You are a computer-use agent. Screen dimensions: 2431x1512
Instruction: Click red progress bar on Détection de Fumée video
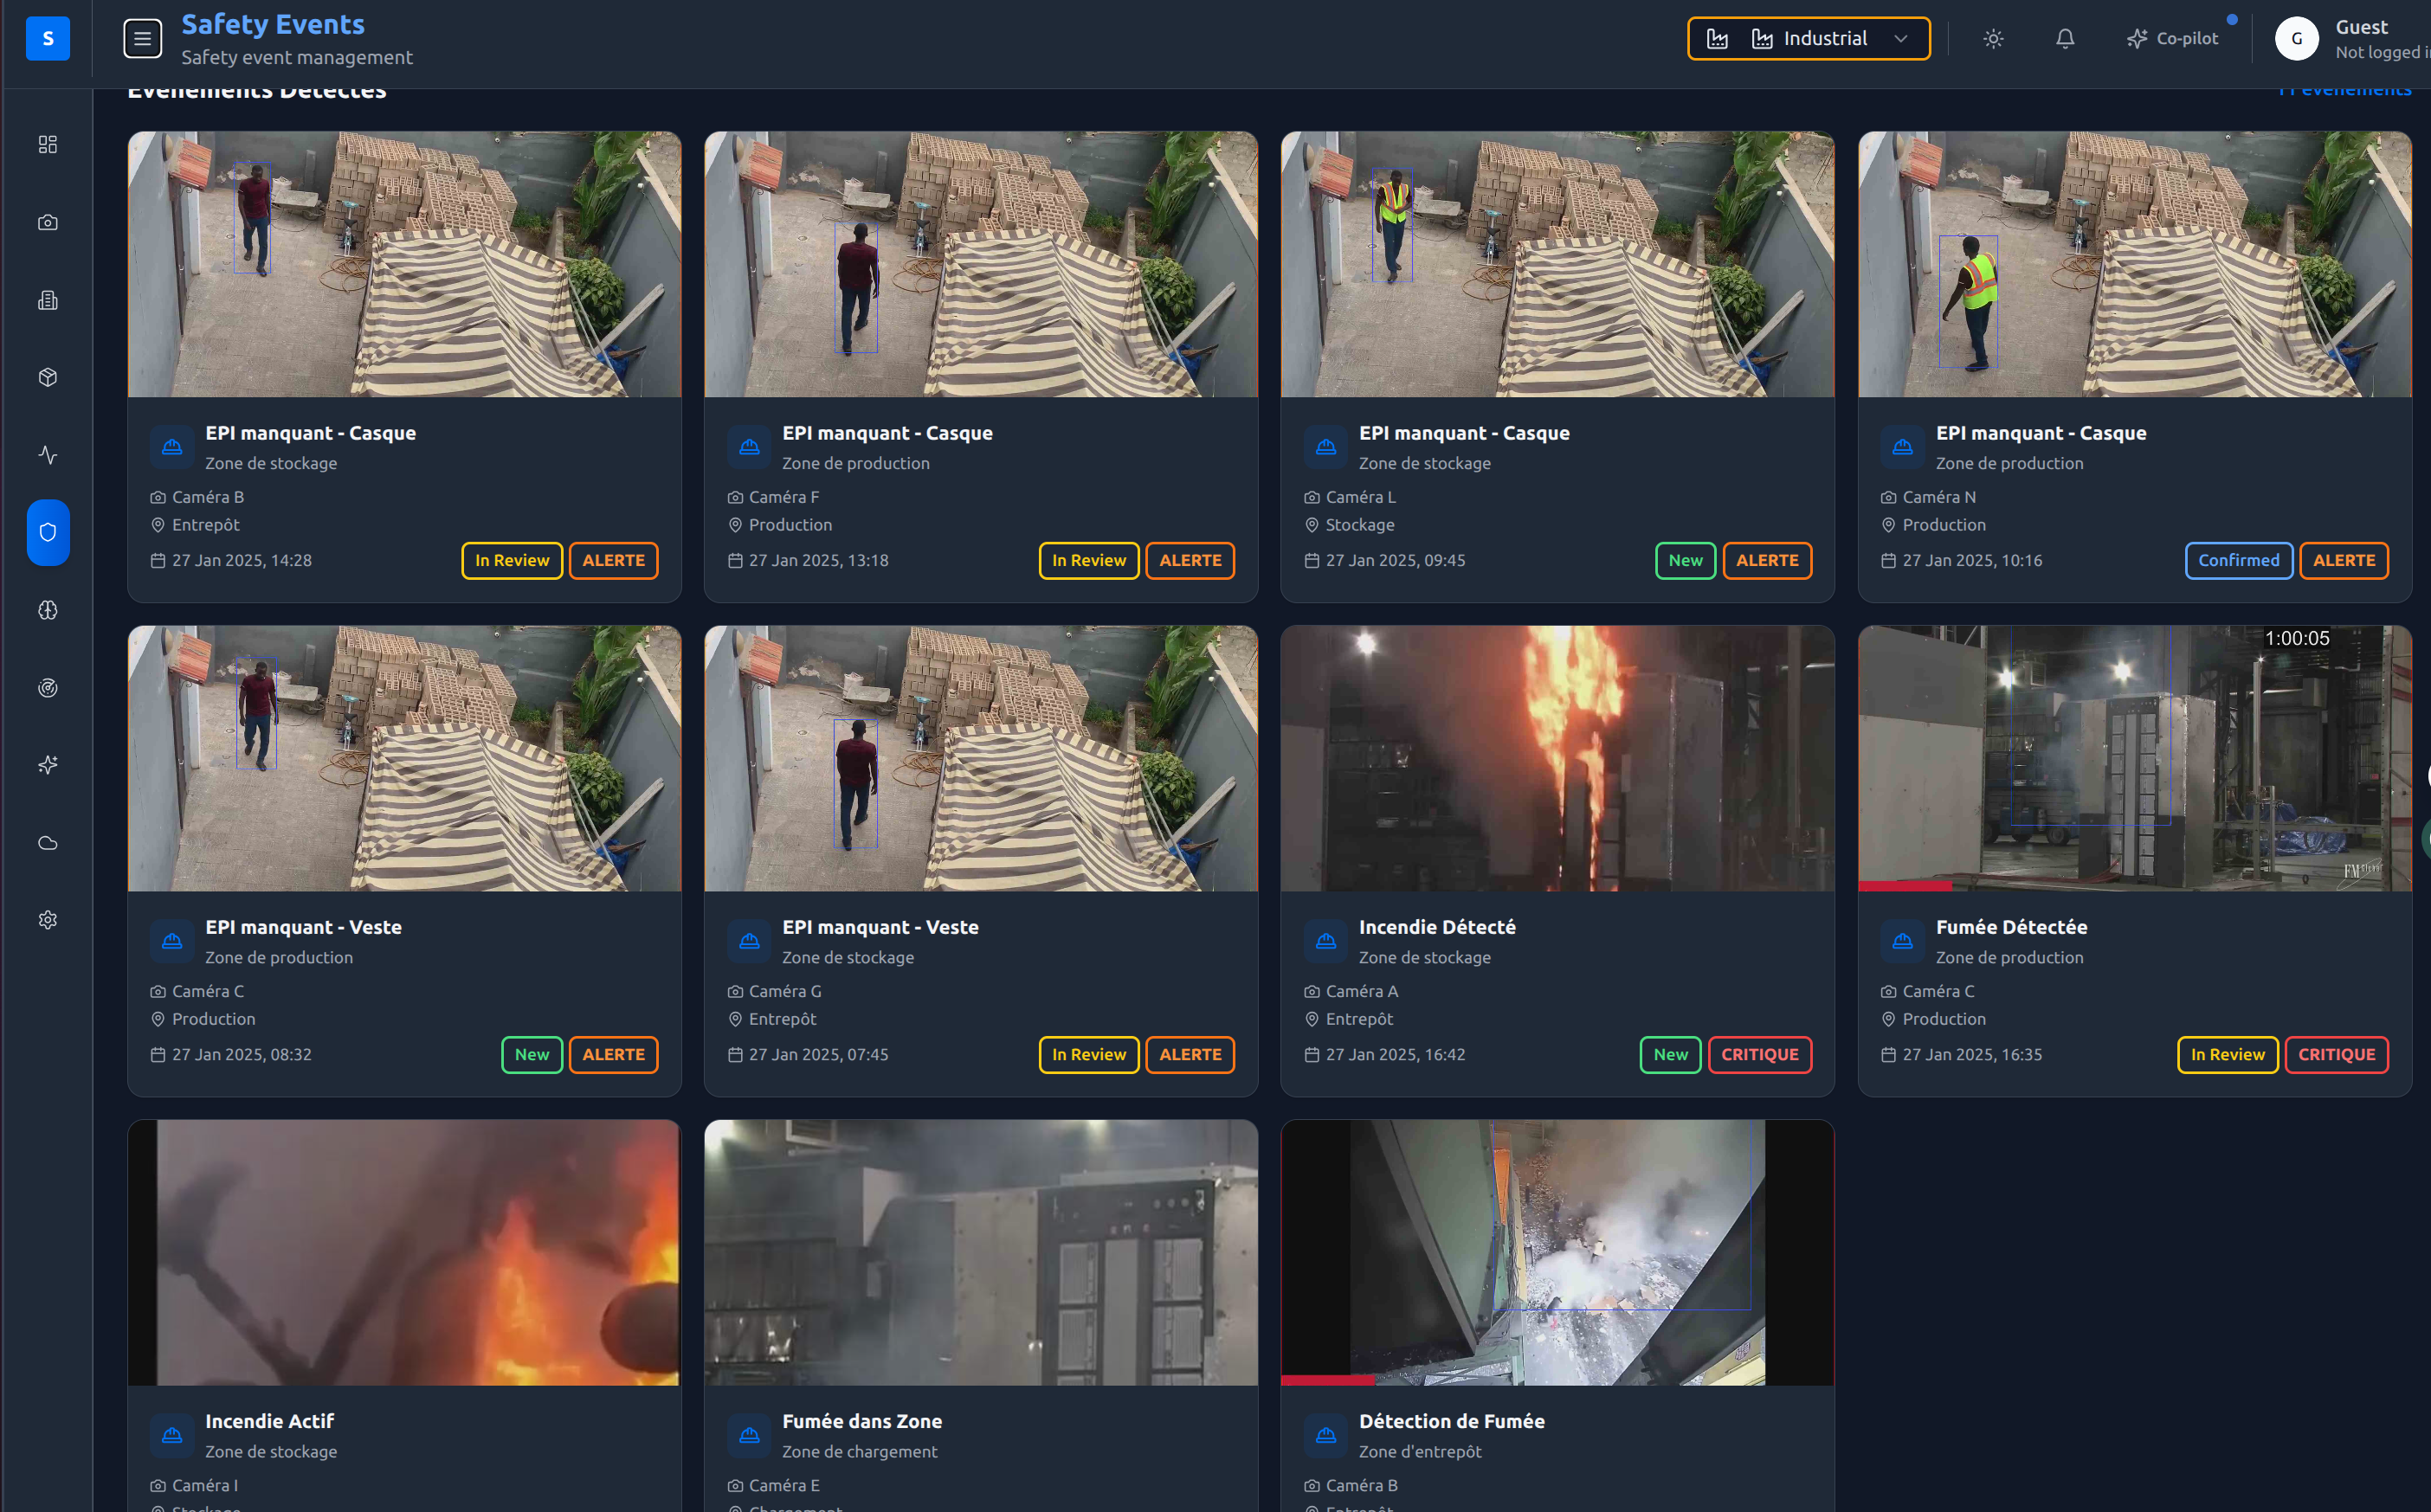coord(1328,1380)
